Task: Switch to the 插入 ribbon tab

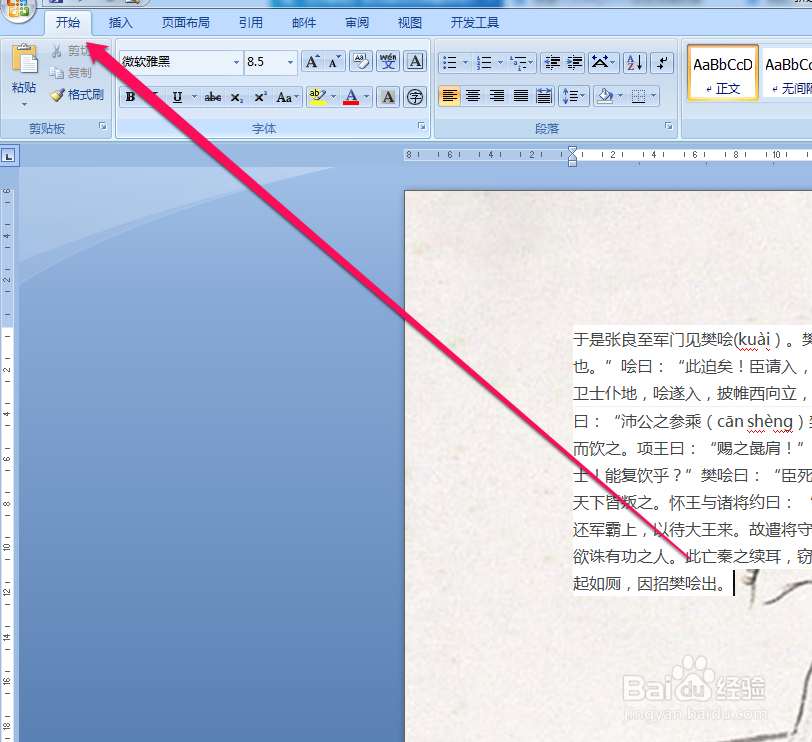Action: pos(120,22)
